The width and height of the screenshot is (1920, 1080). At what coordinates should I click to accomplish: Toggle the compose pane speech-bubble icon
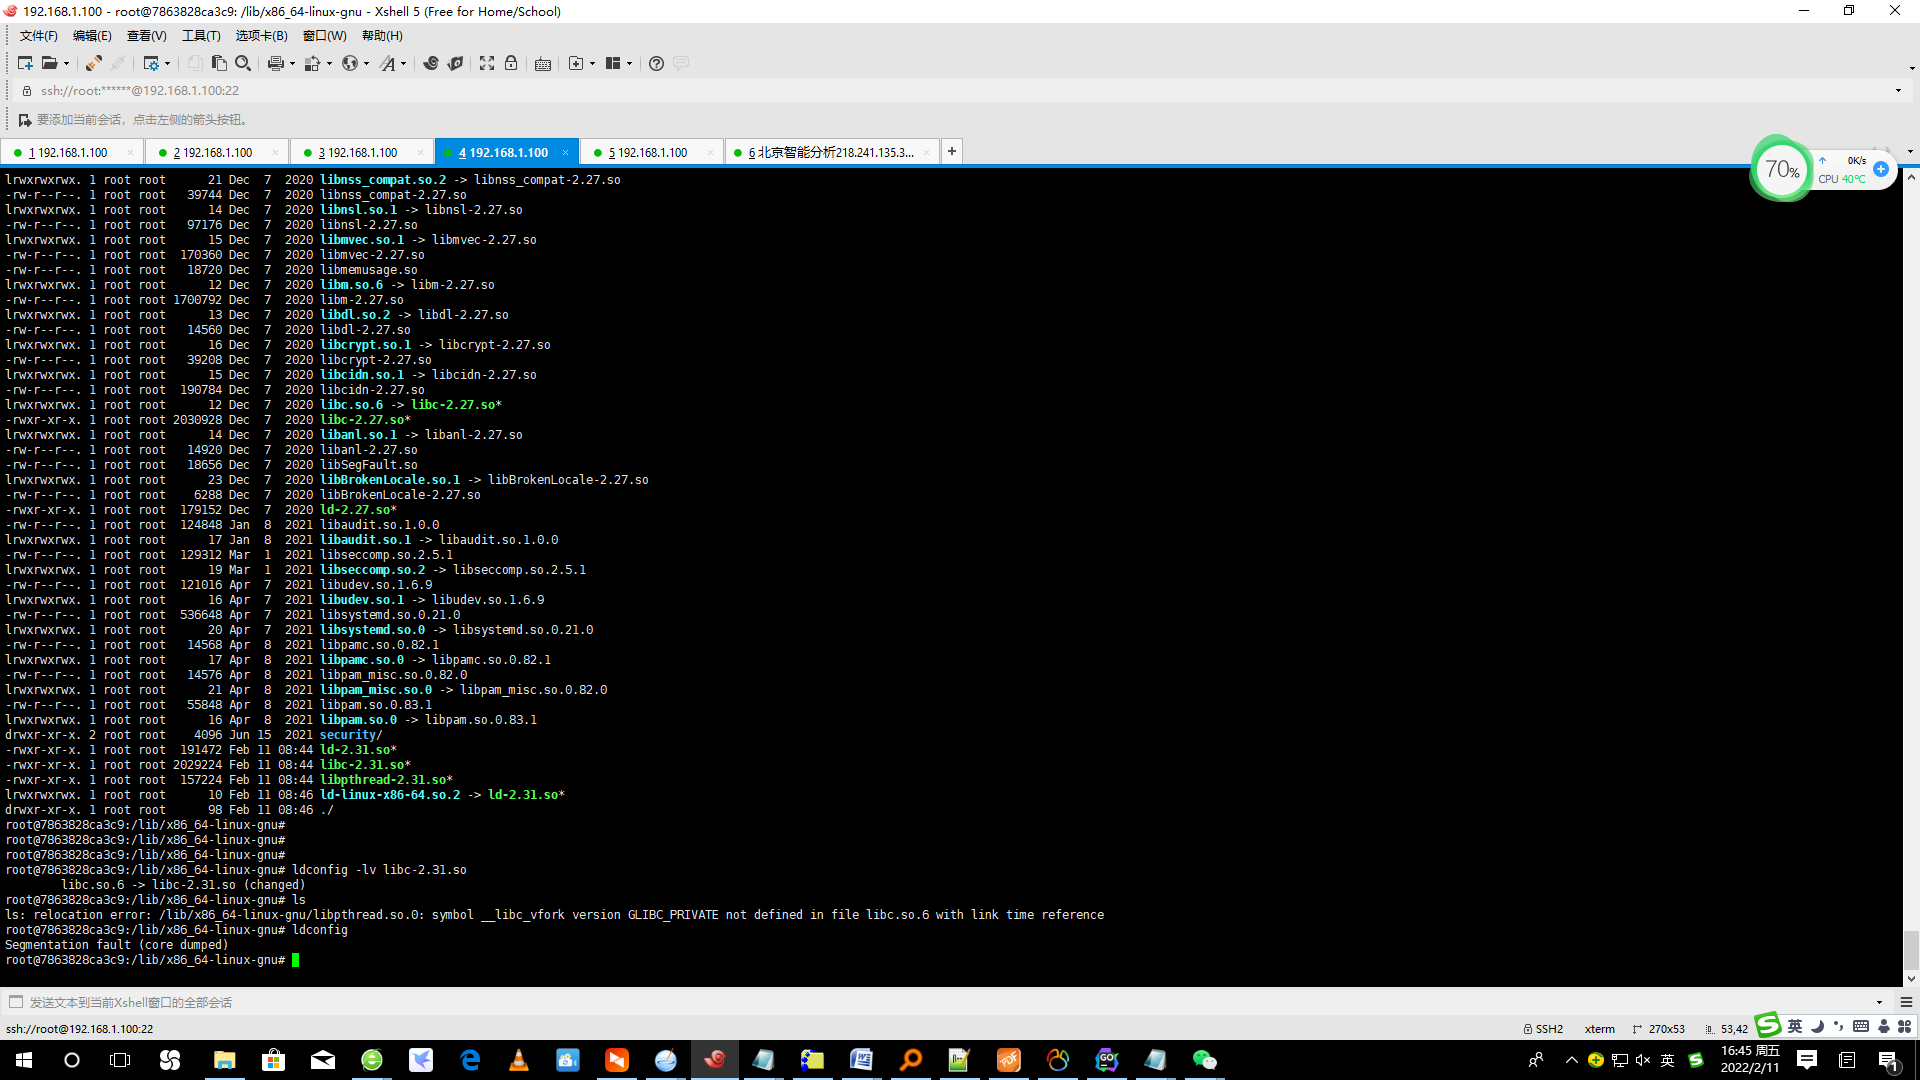(681, 63)
